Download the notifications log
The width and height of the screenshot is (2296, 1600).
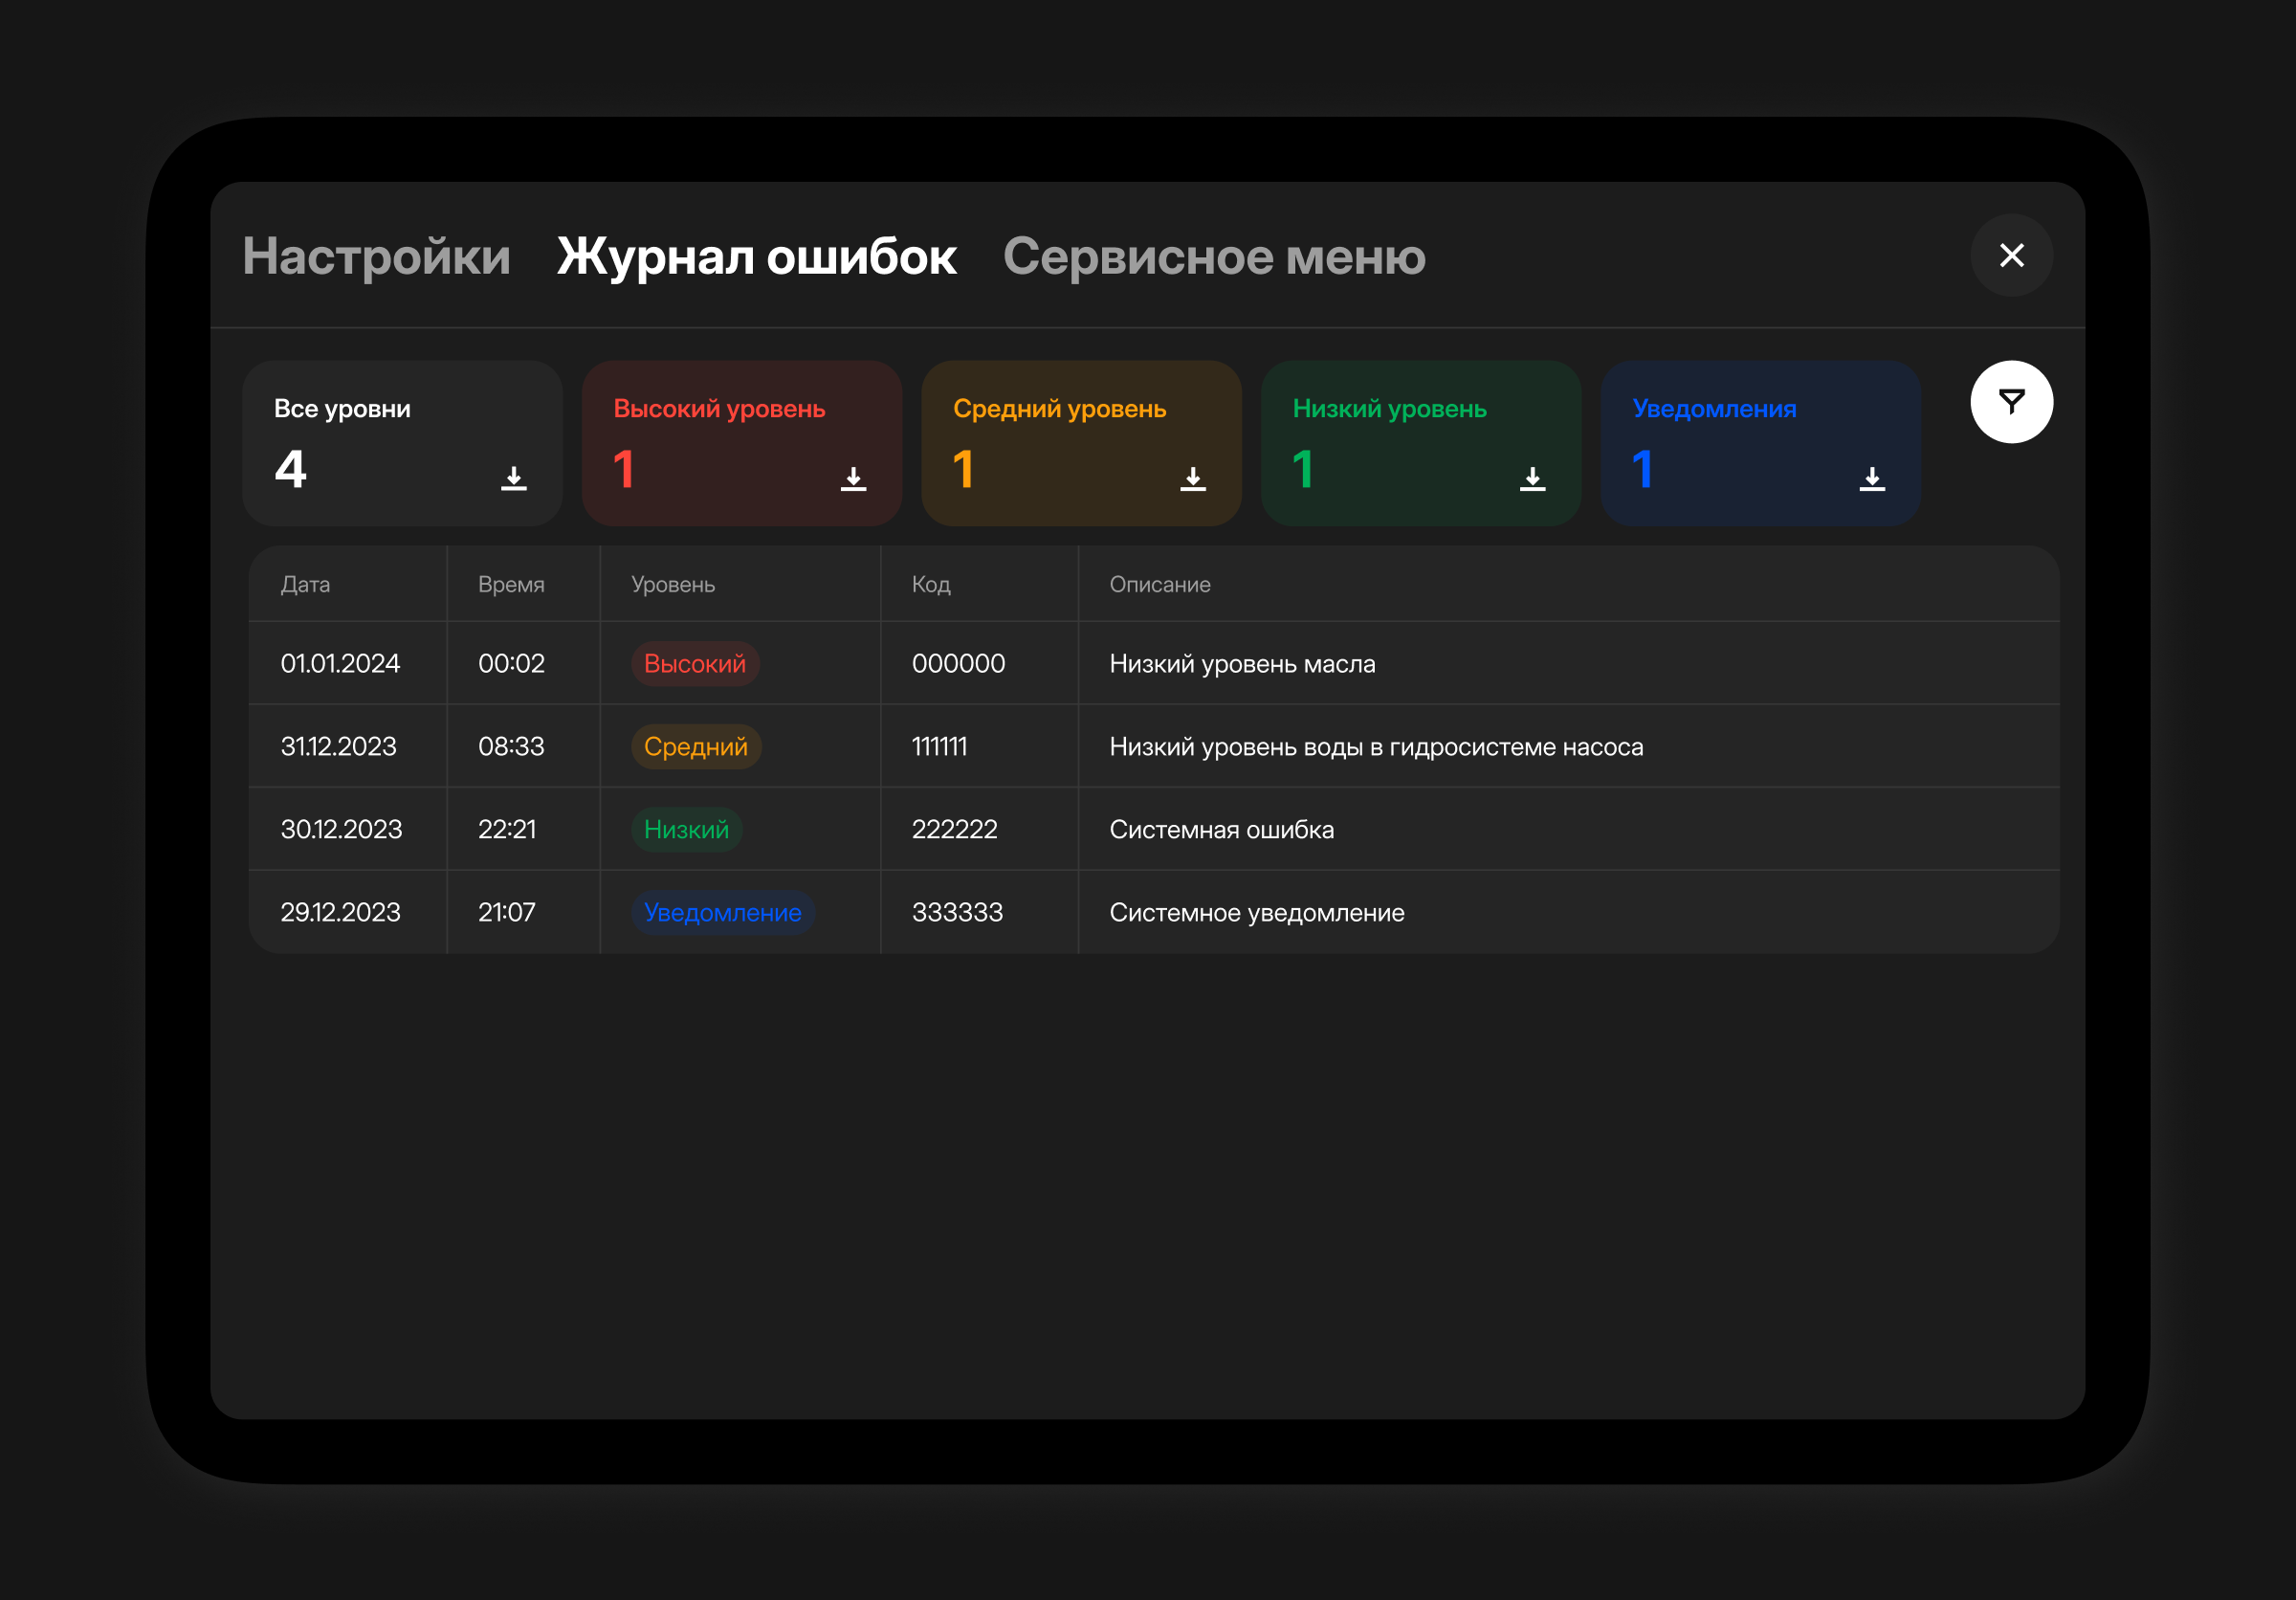point(1872,478)
